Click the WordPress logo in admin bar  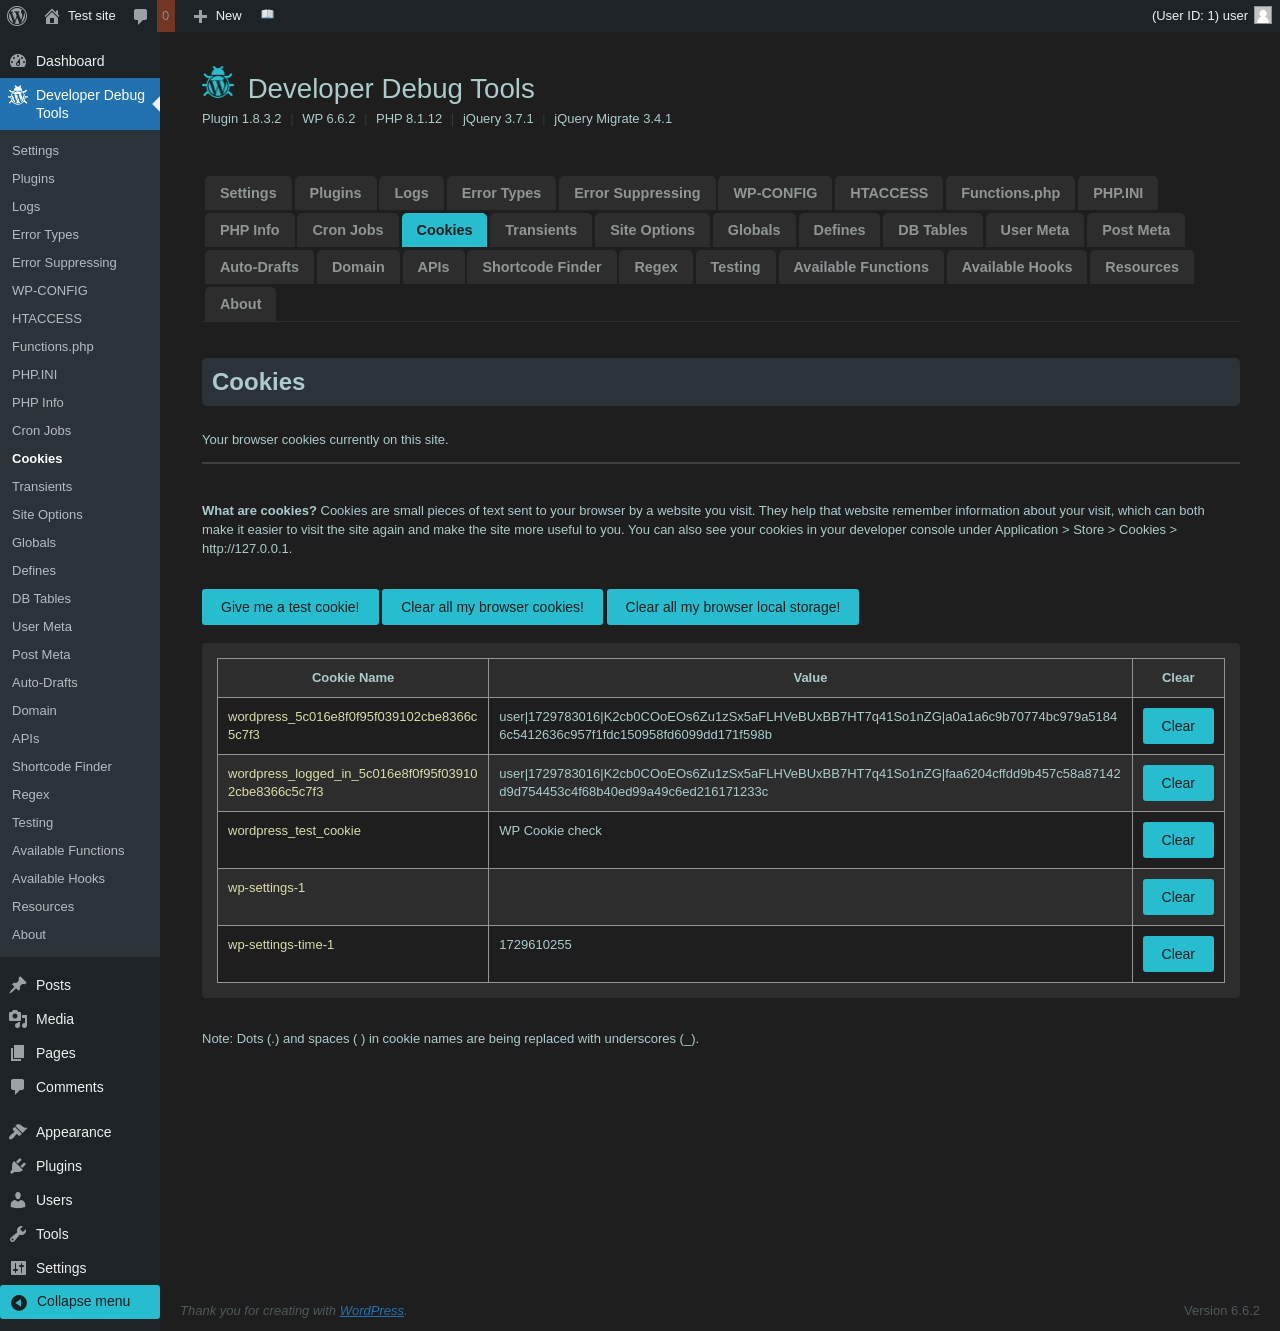click(x=17, y=16)
